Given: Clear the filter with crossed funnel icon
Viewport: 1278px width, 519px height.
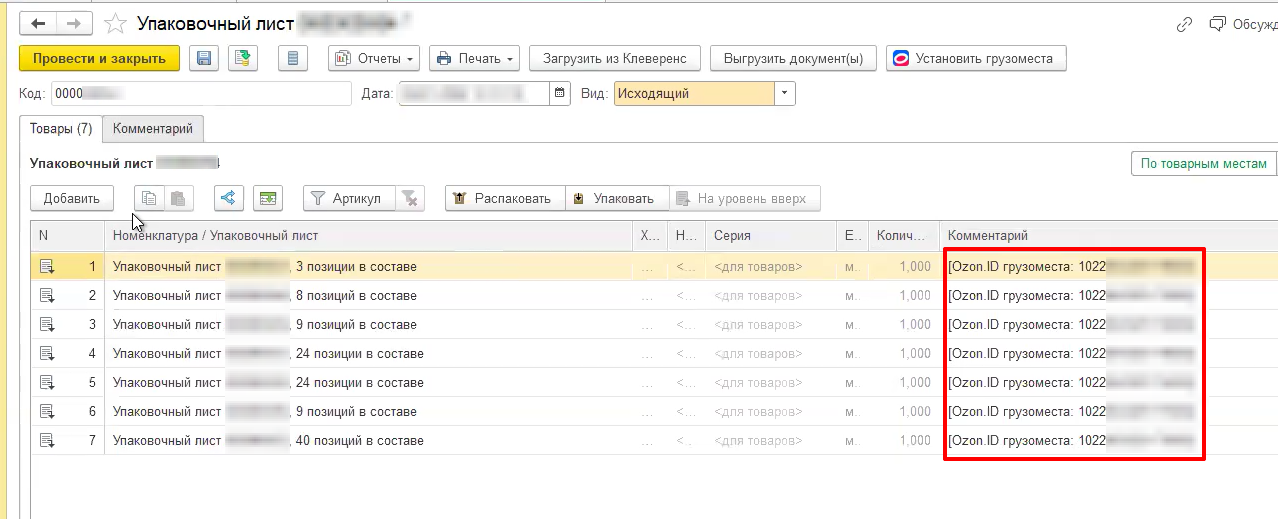Looking at the screenshot, I should click(410, 198).
